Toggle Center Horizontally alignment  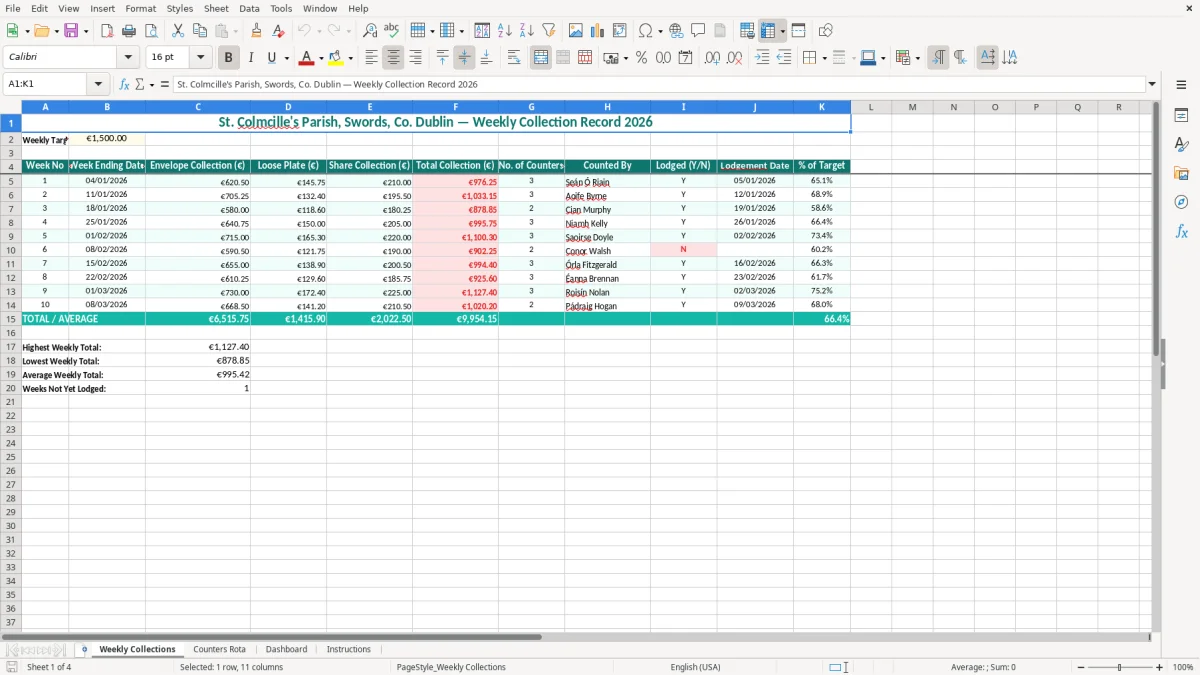tap(394, 58)
